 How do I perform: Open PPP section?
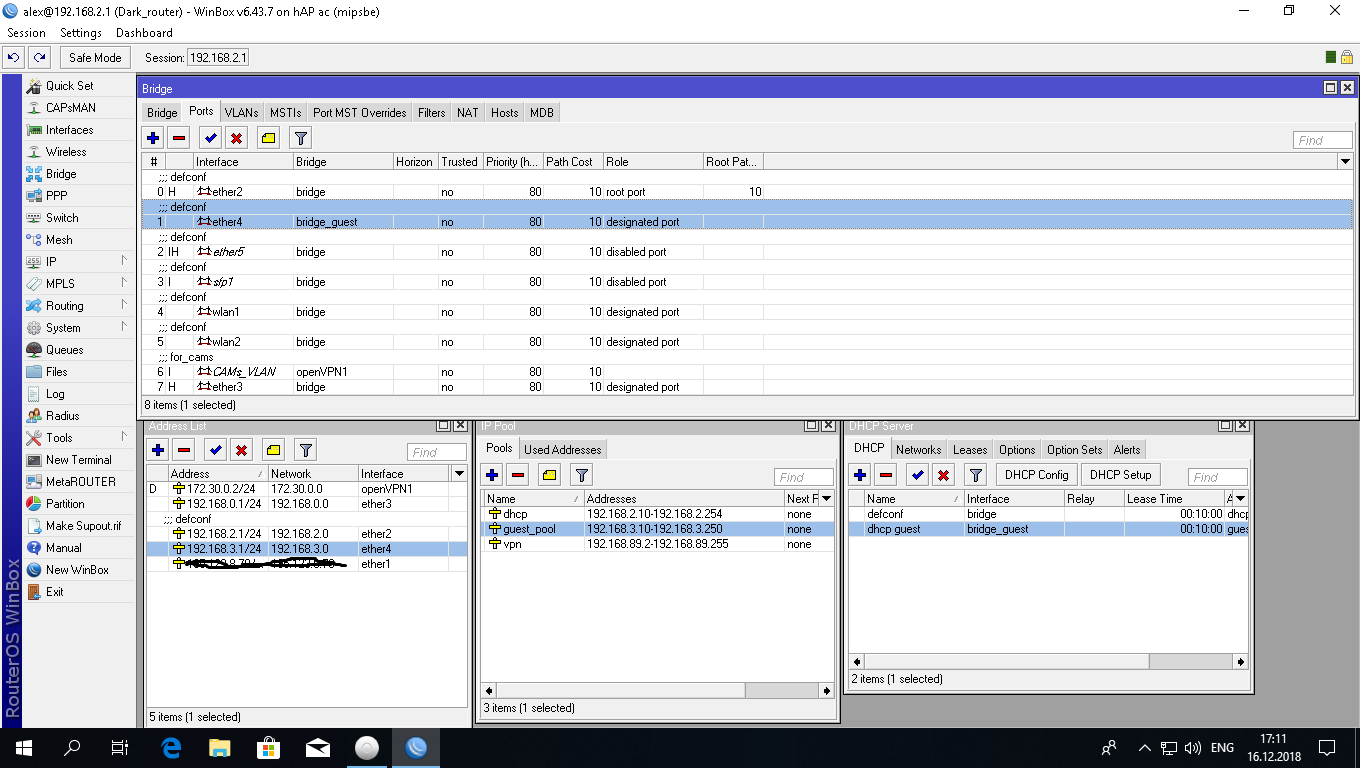click(x=56, y=196)
